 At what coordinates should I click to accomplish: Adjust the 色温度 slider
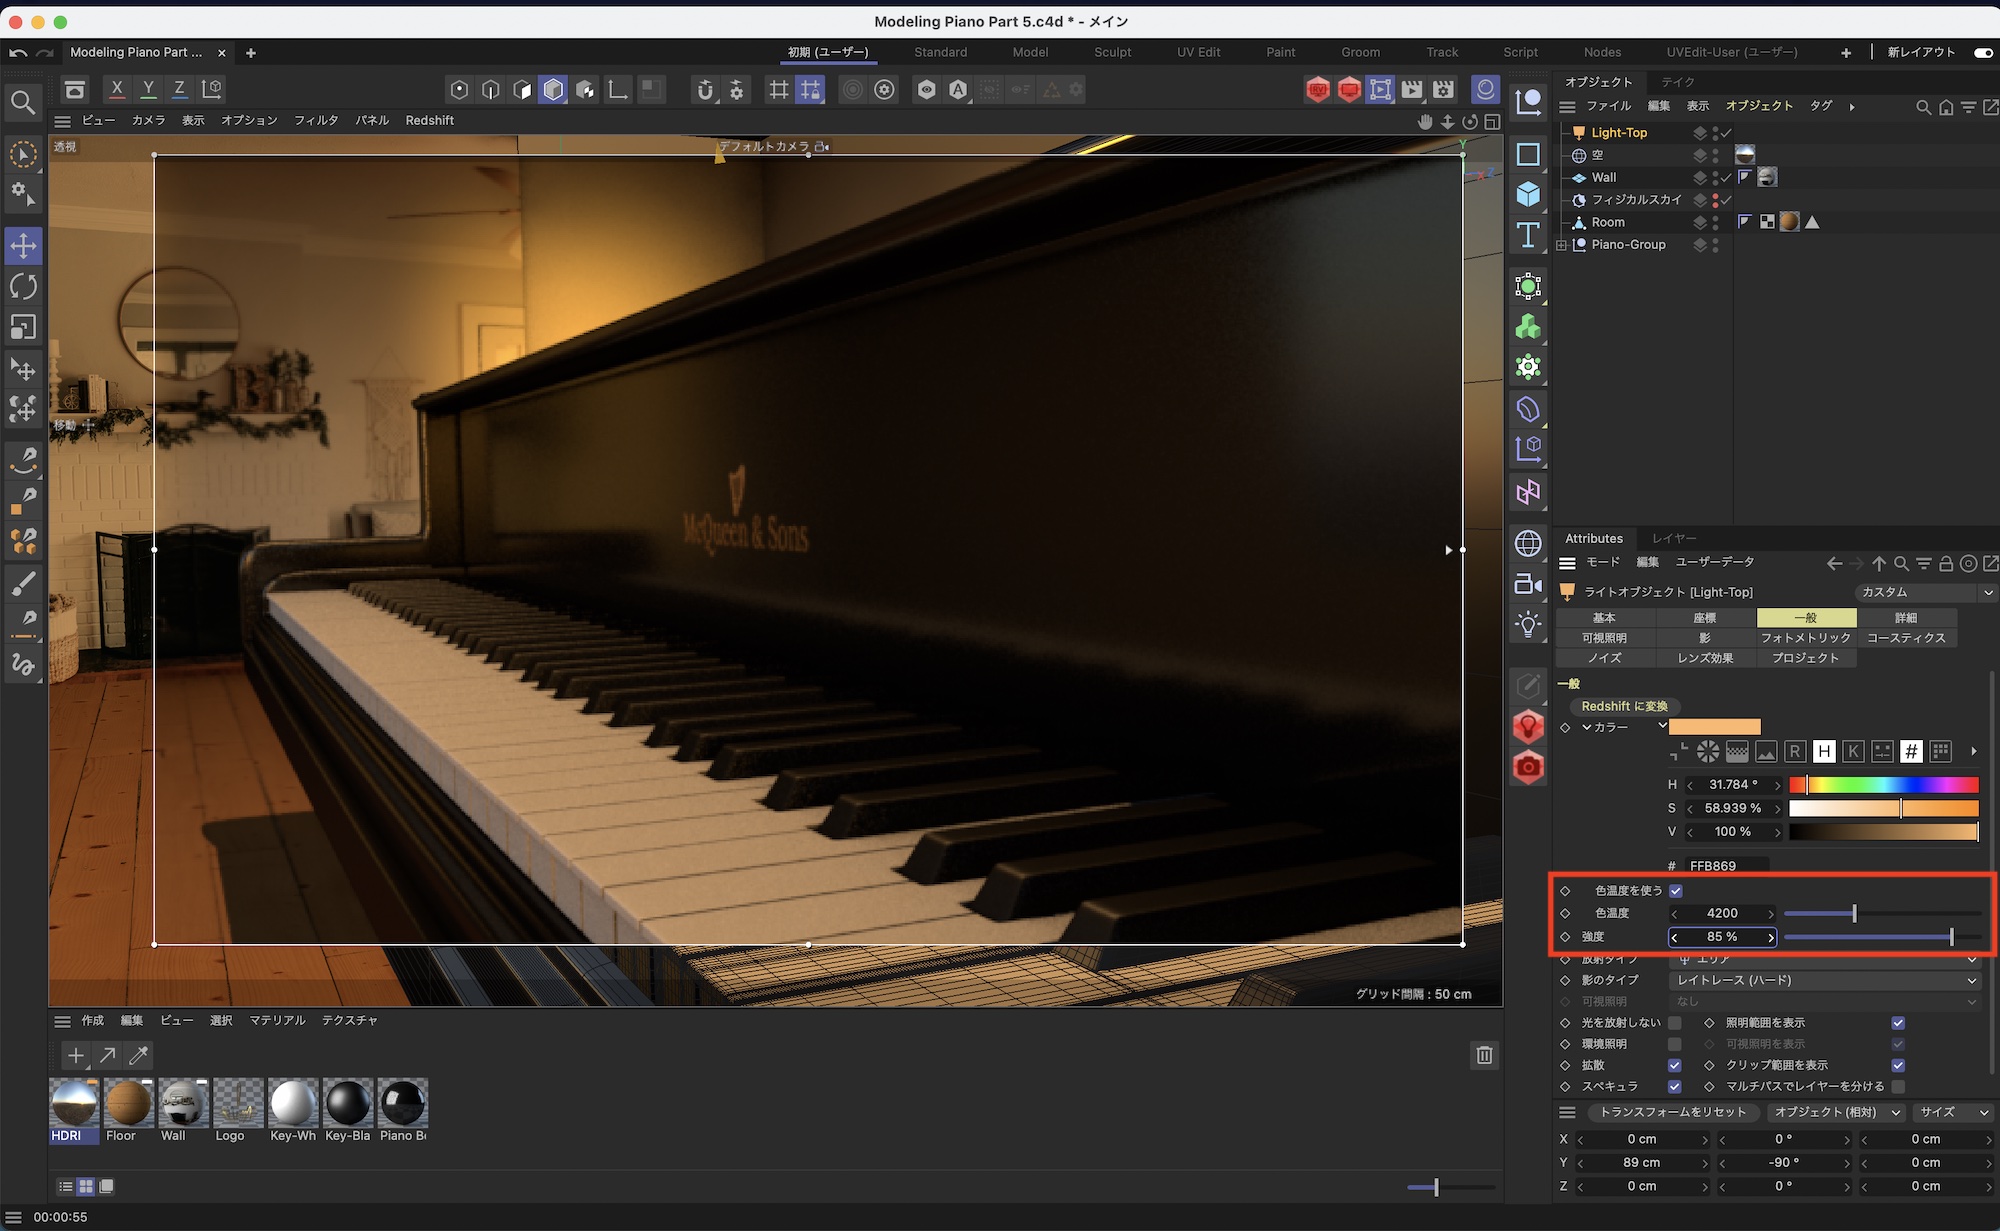point(1854,913)
